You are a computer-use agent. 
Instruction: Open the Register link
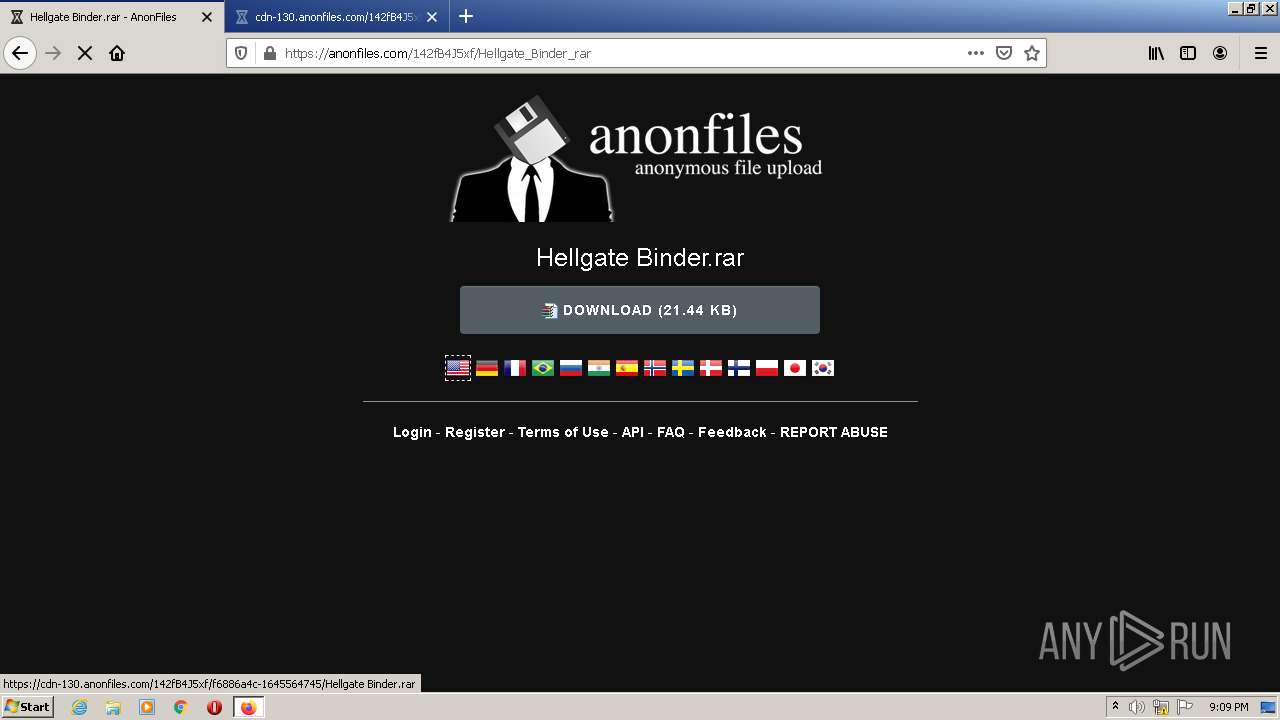click(475, 432)
